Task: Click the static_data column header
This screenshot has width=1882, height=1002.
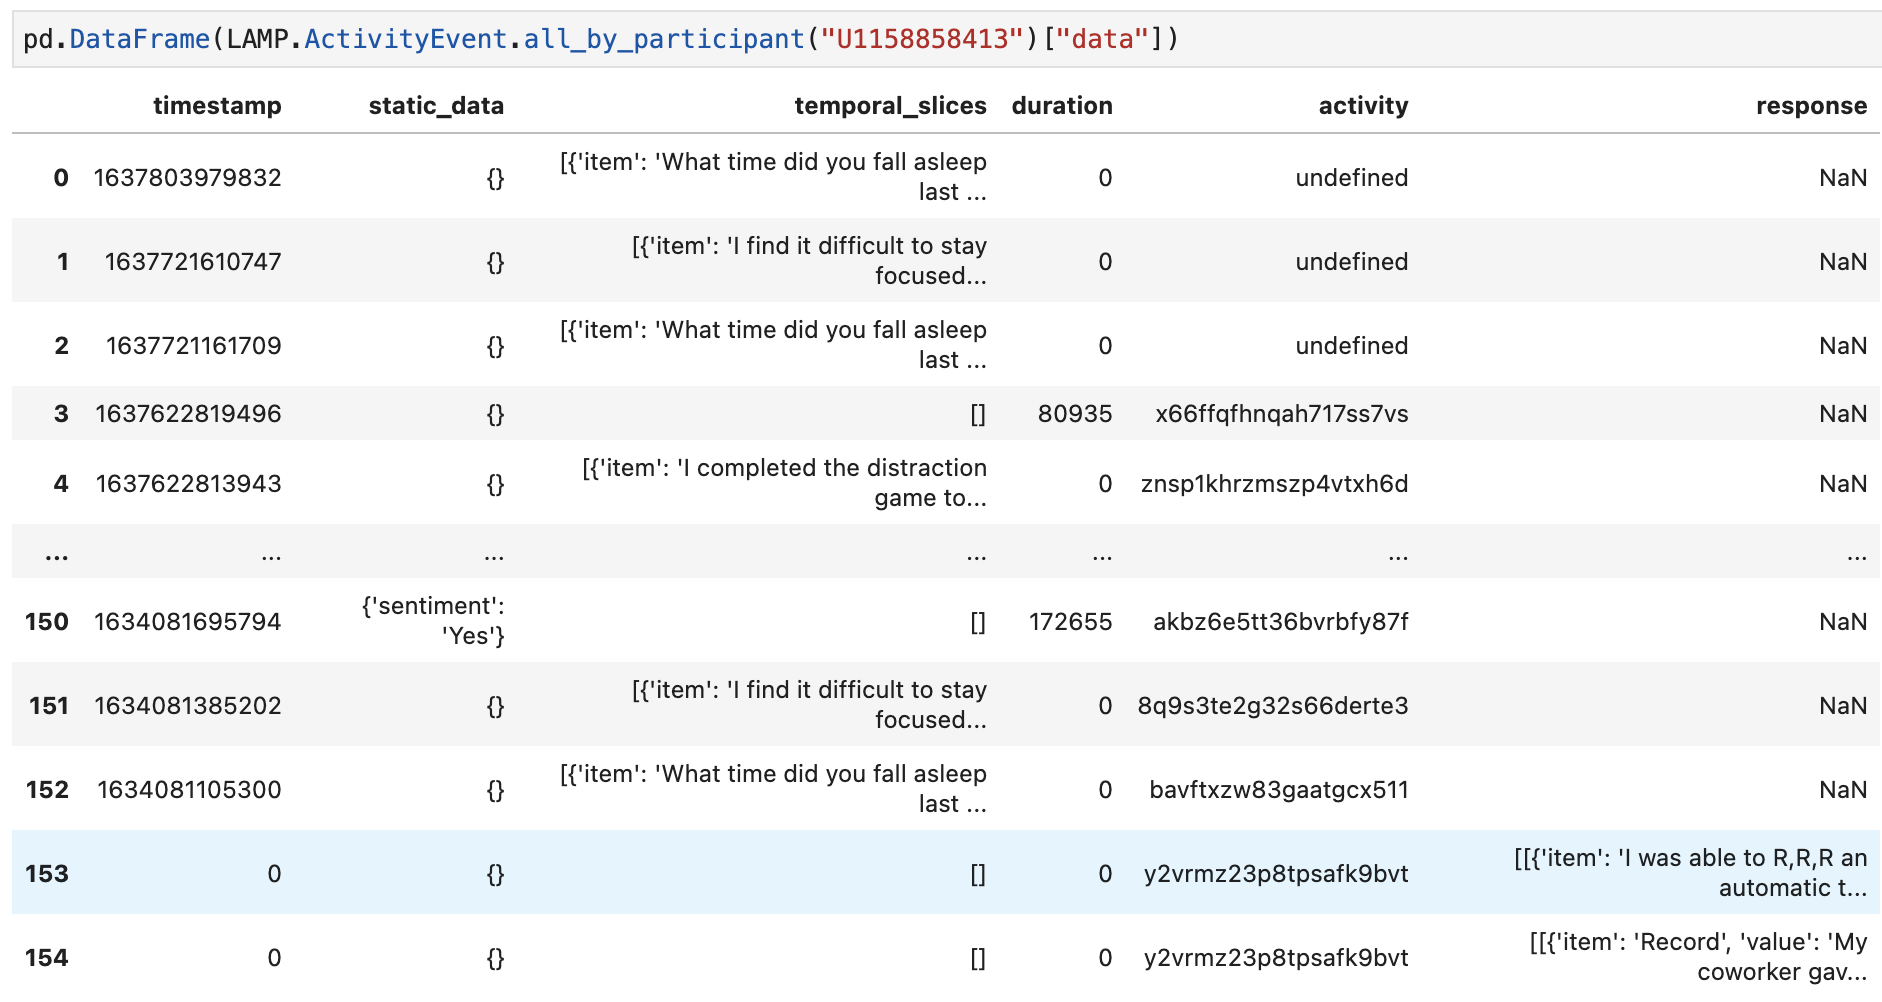Action: 436,106
